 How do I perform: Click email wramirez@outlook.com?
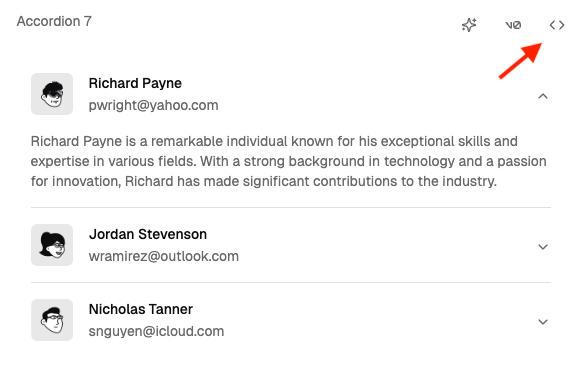pos(164,256)
